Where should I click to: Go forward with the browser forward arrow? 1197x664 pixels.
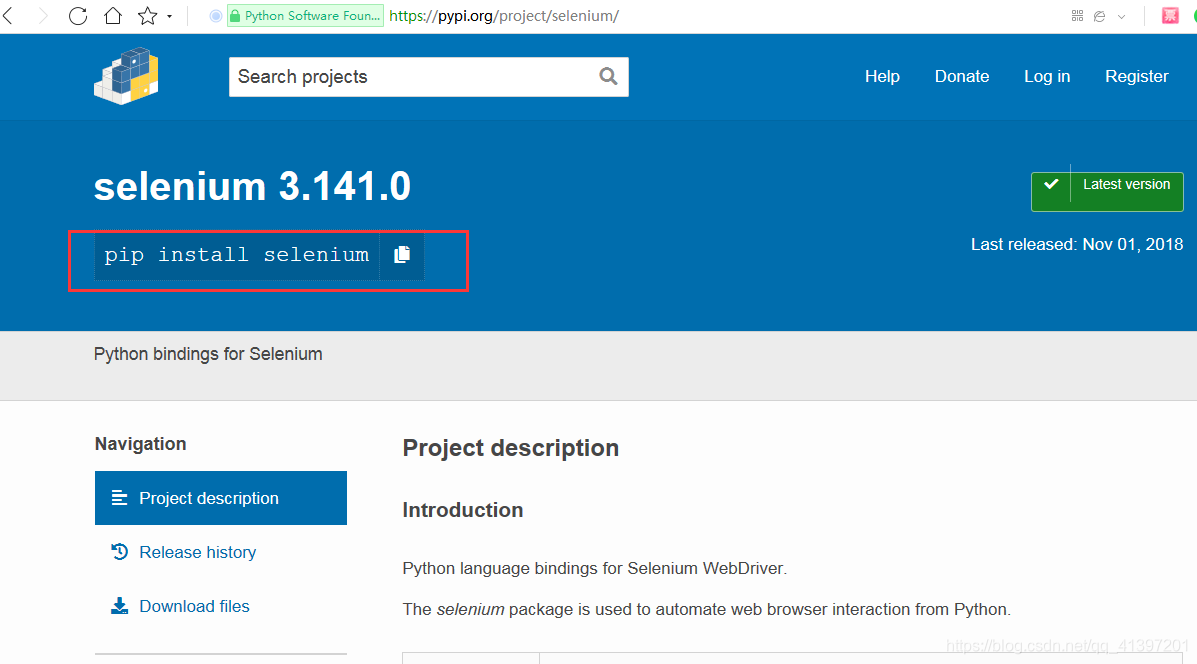pos(43,15)
